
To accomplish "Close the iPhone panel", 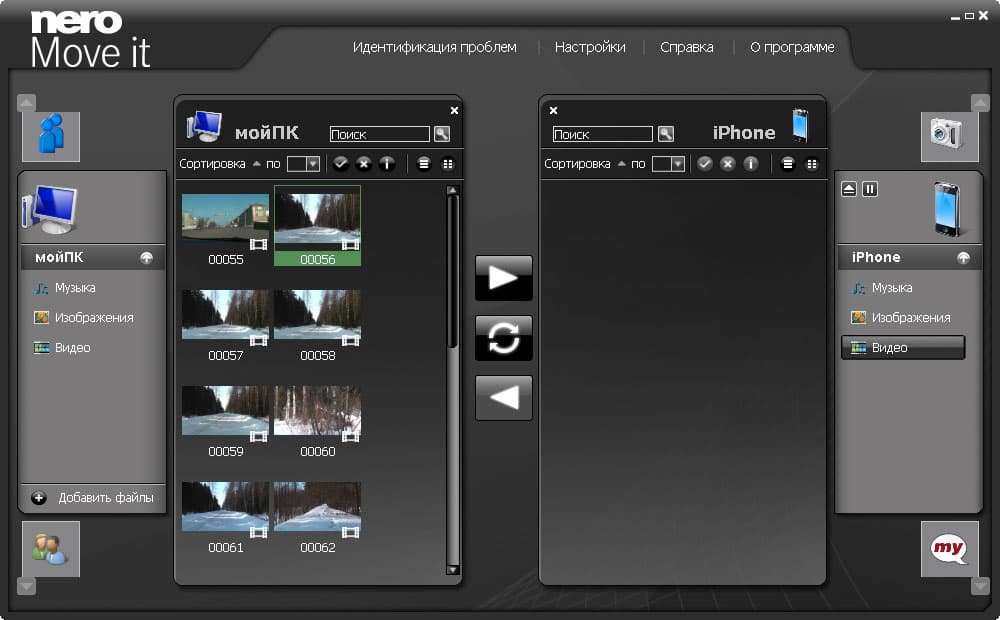I will pyautogui.click(x=554, y=110).
